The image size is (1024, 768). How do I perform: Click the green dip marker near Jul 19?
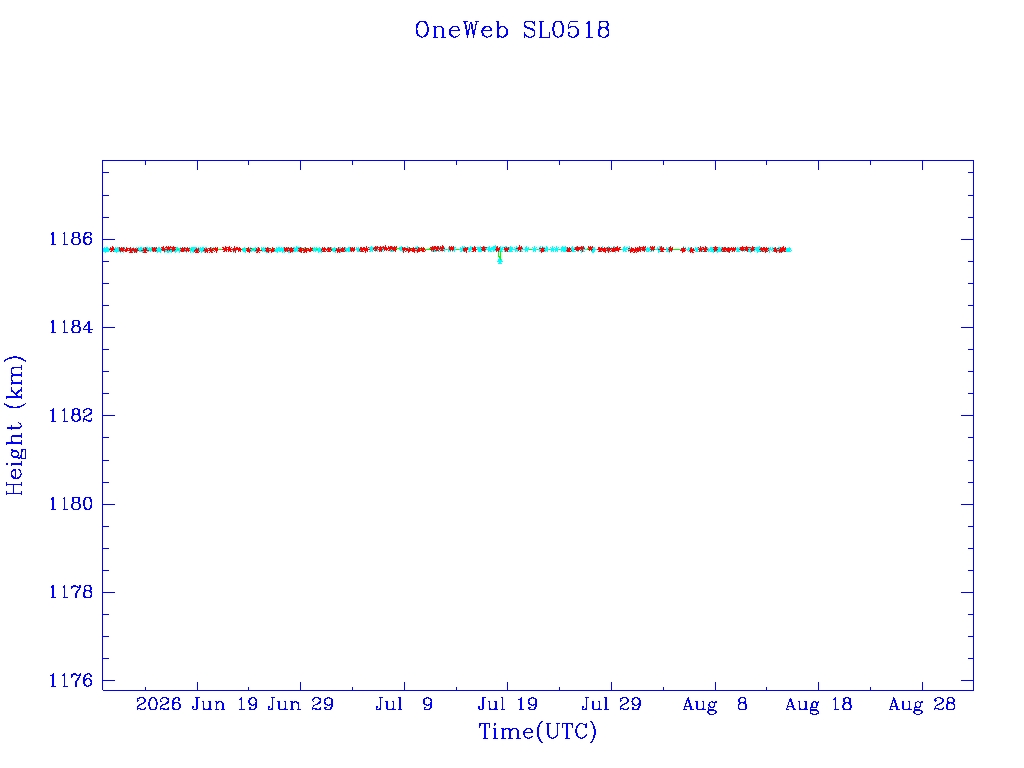coord(500,259)
